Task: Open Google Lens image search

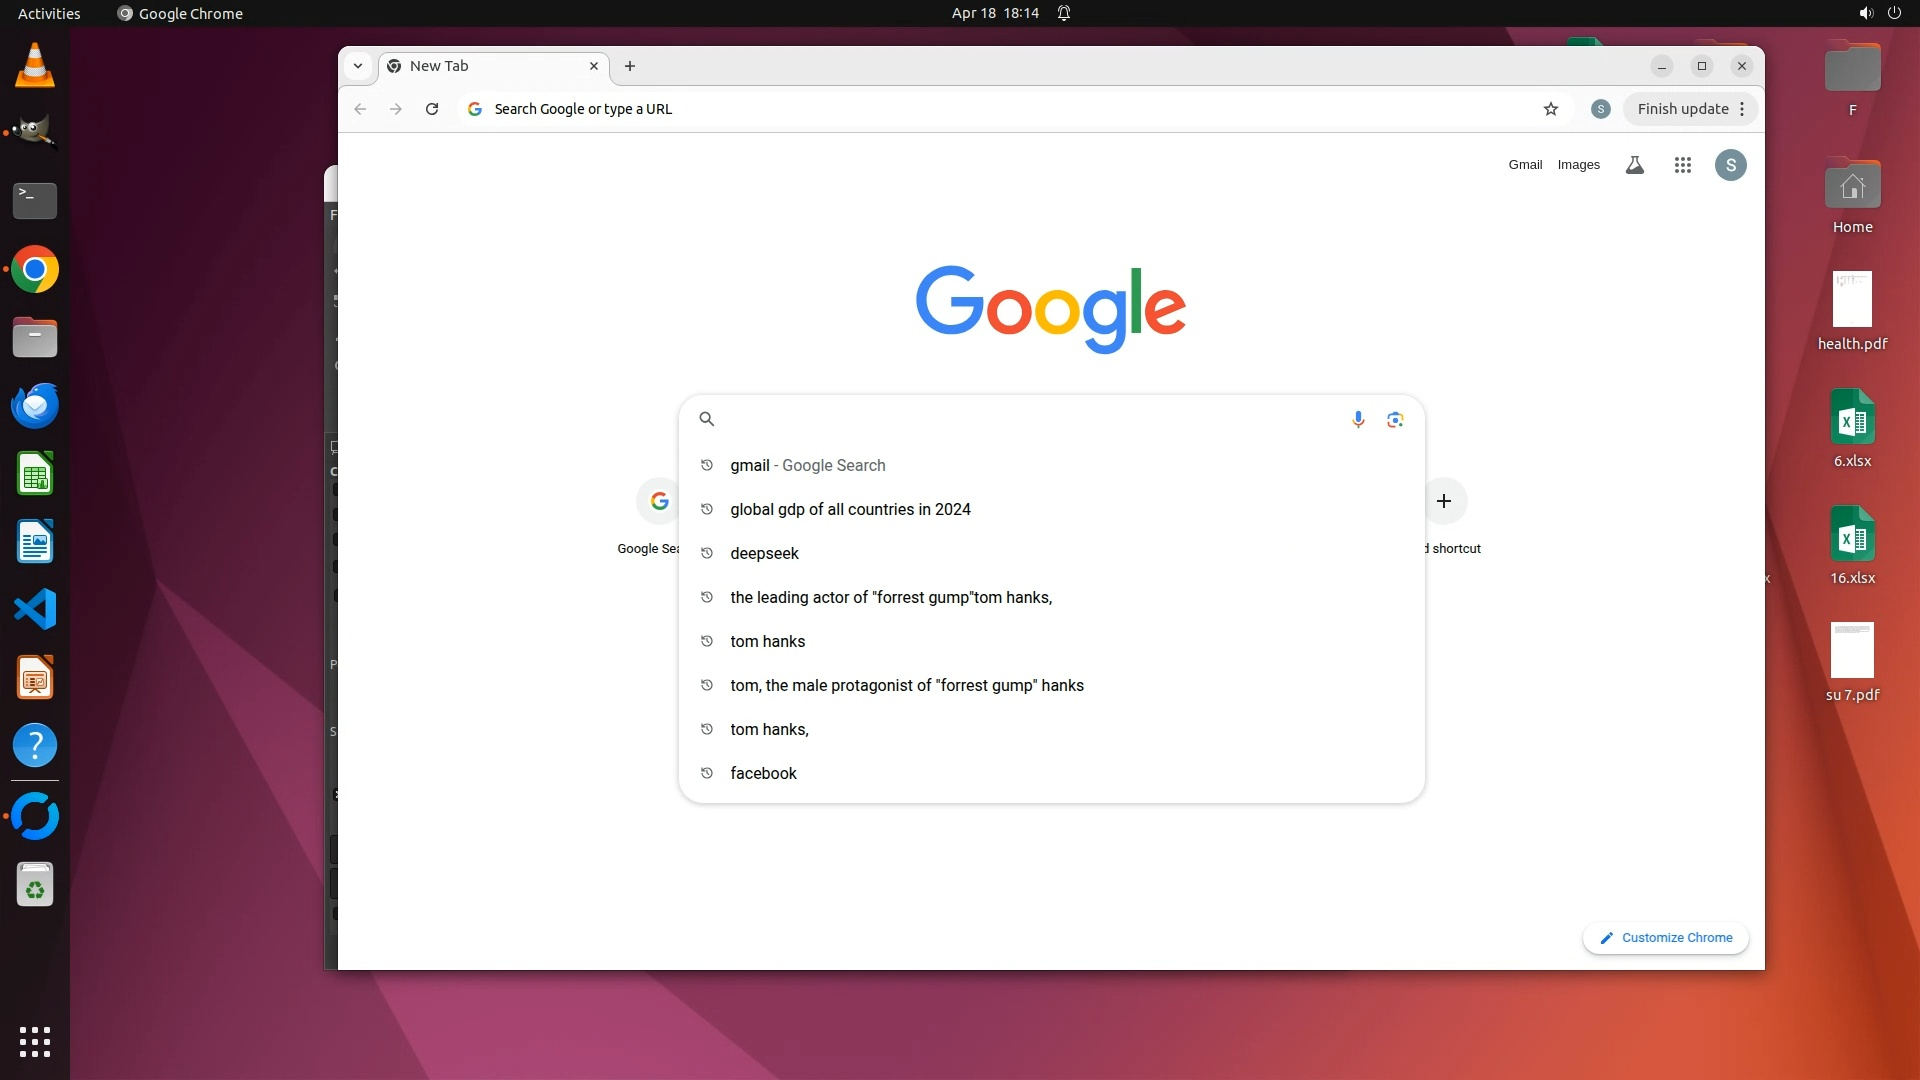Action: [x=1395, y=419]
